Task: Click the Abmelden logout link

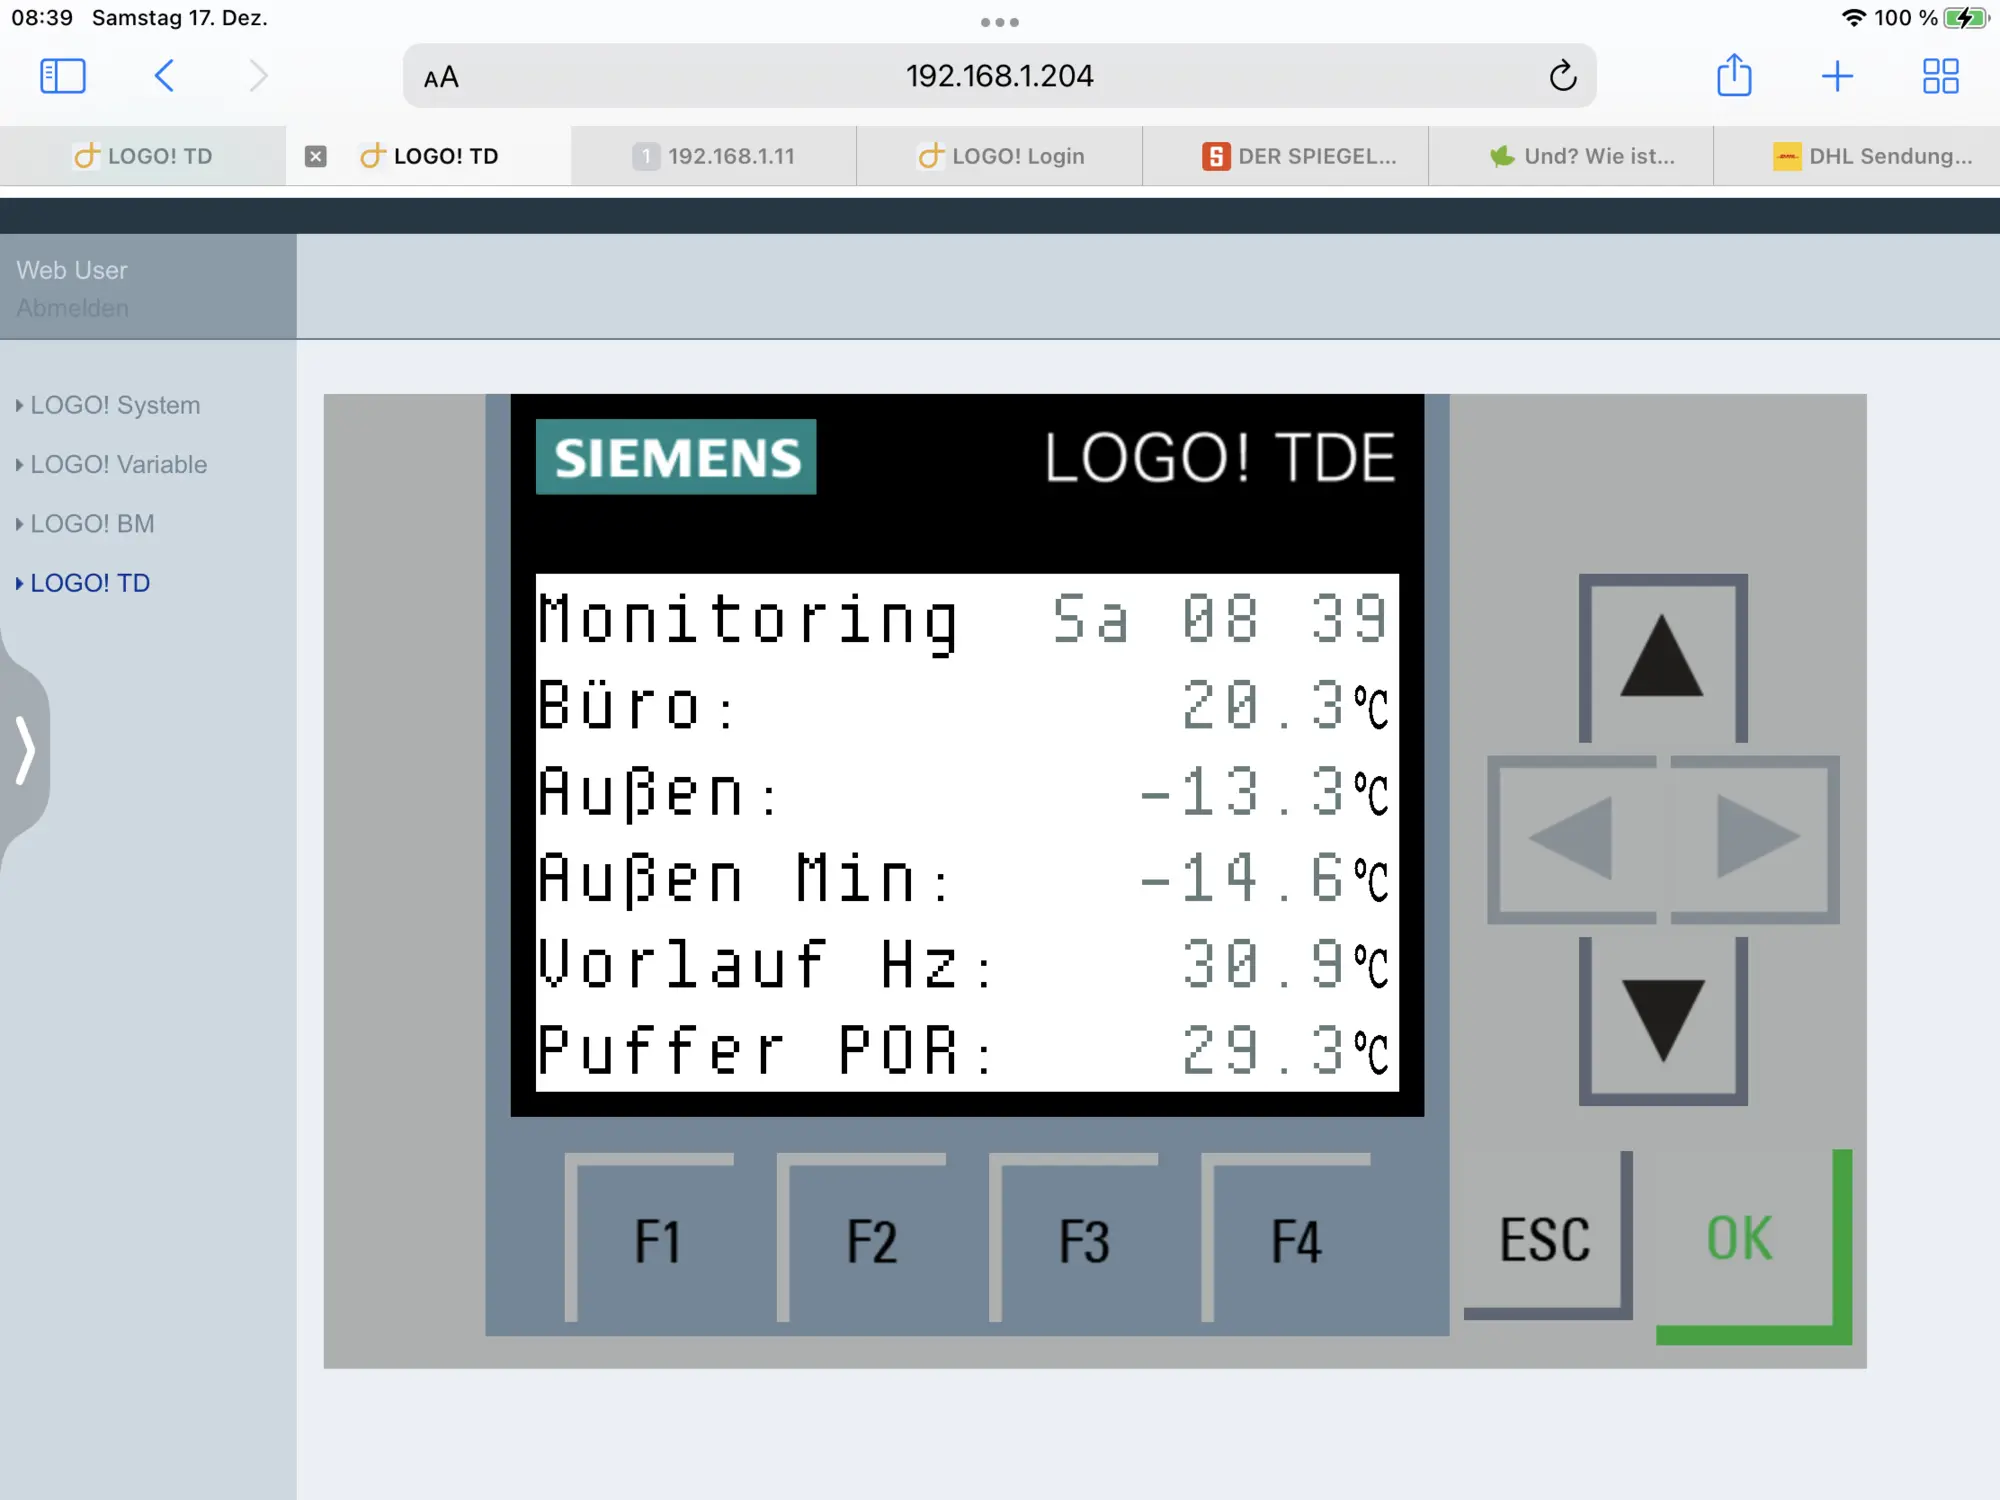Action: pyautogui.click(x=72, y=308)
